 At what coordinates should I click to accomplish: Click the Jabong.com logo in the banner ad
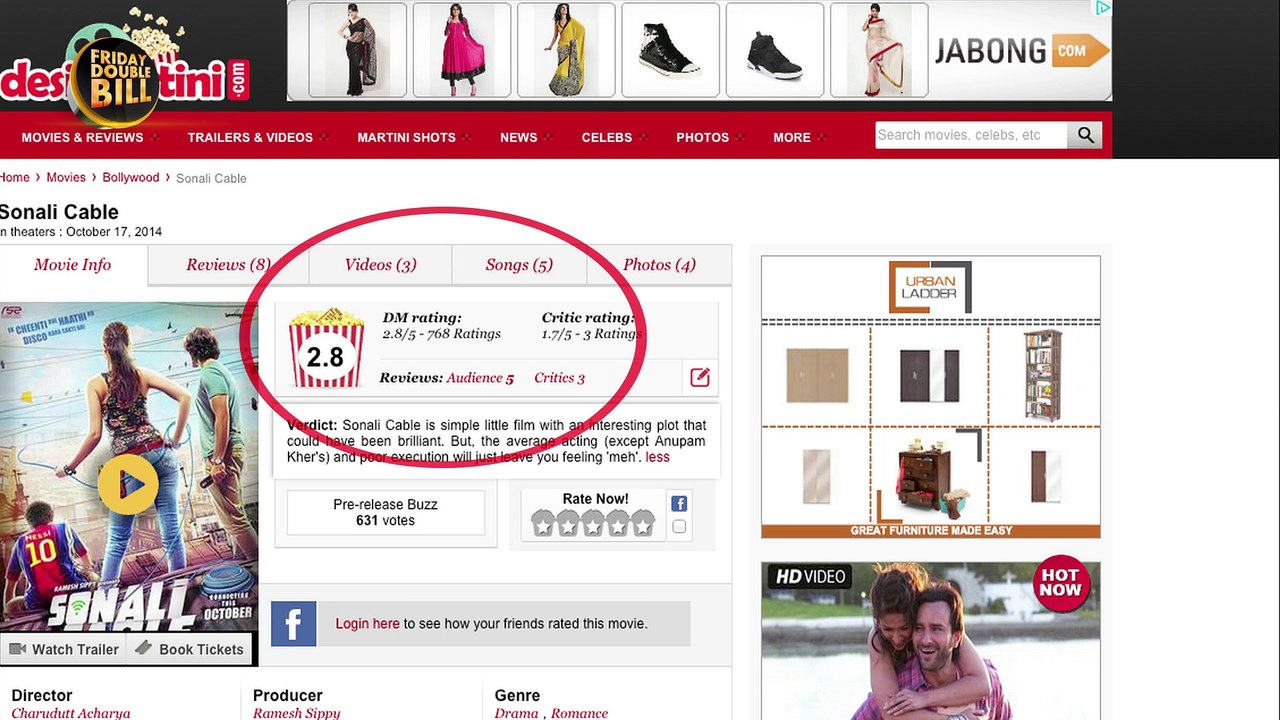pyautogui.click(x=1021, y=51)
